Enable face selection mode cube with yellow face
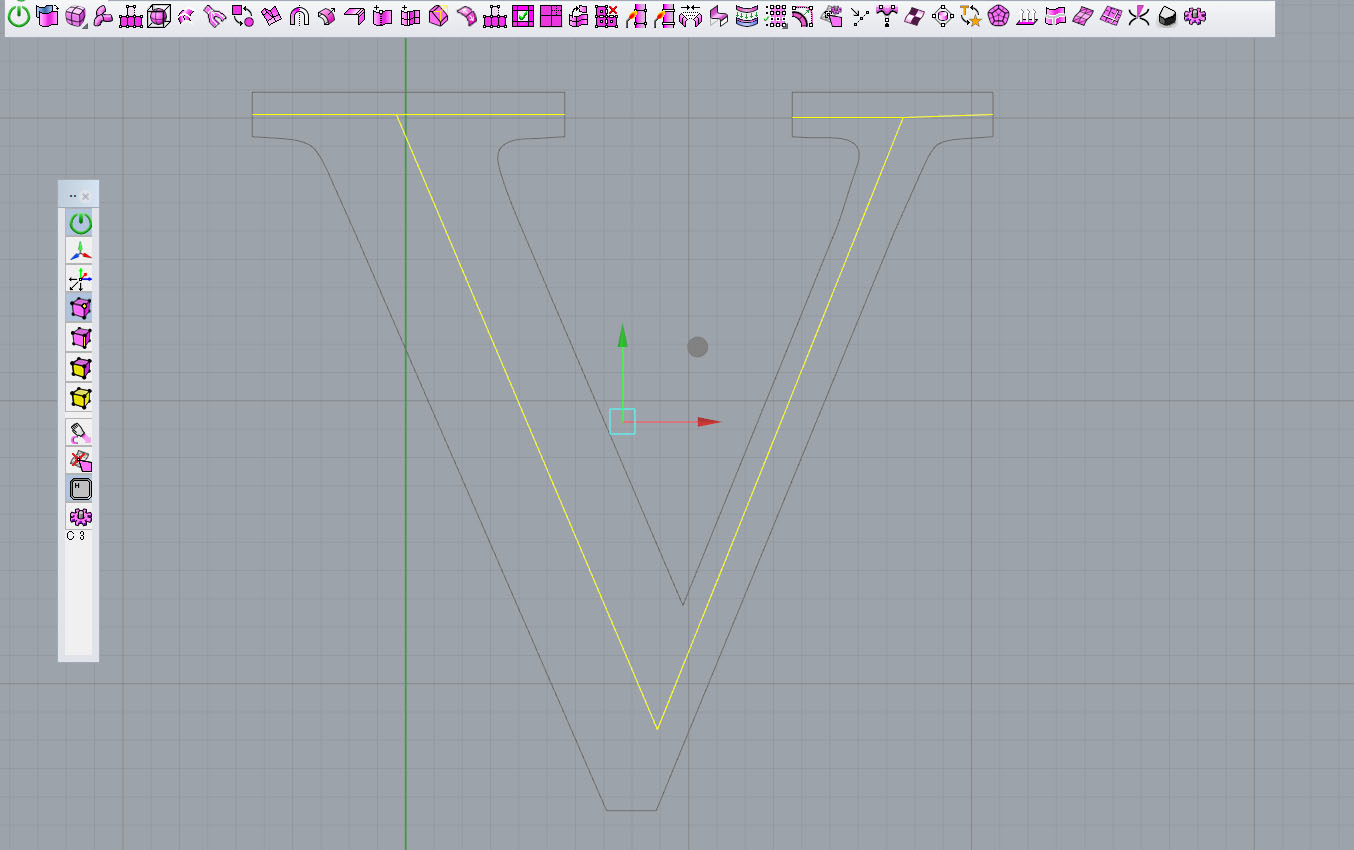 (80, 368)
